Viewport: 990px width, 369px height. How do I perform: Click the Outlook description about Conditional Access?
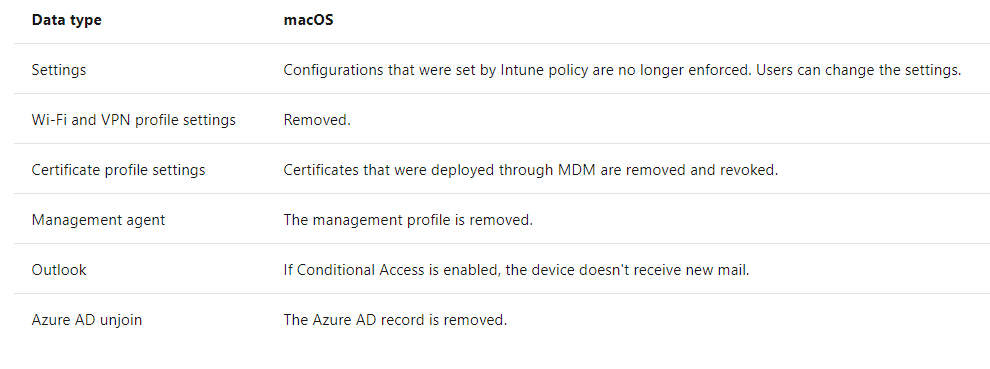516,270
